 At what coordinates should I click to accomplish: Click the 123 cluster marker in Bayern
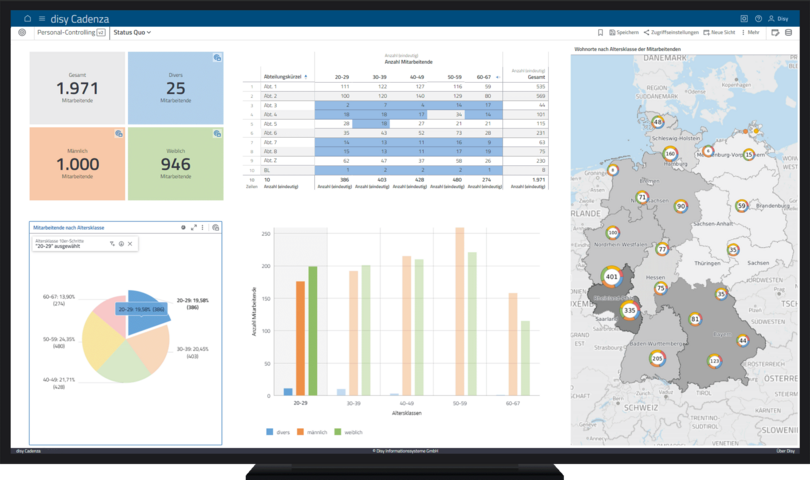714,361
